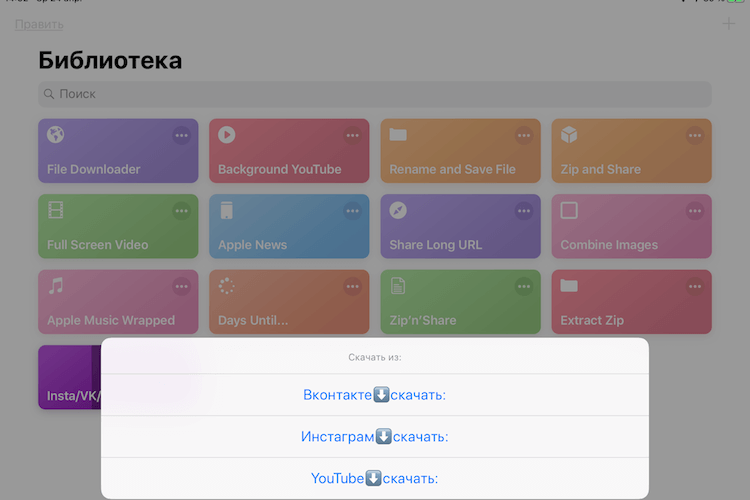Open Apple News more options
The height and width of the screenshot is (500, 750).
[x=353, y=211]
